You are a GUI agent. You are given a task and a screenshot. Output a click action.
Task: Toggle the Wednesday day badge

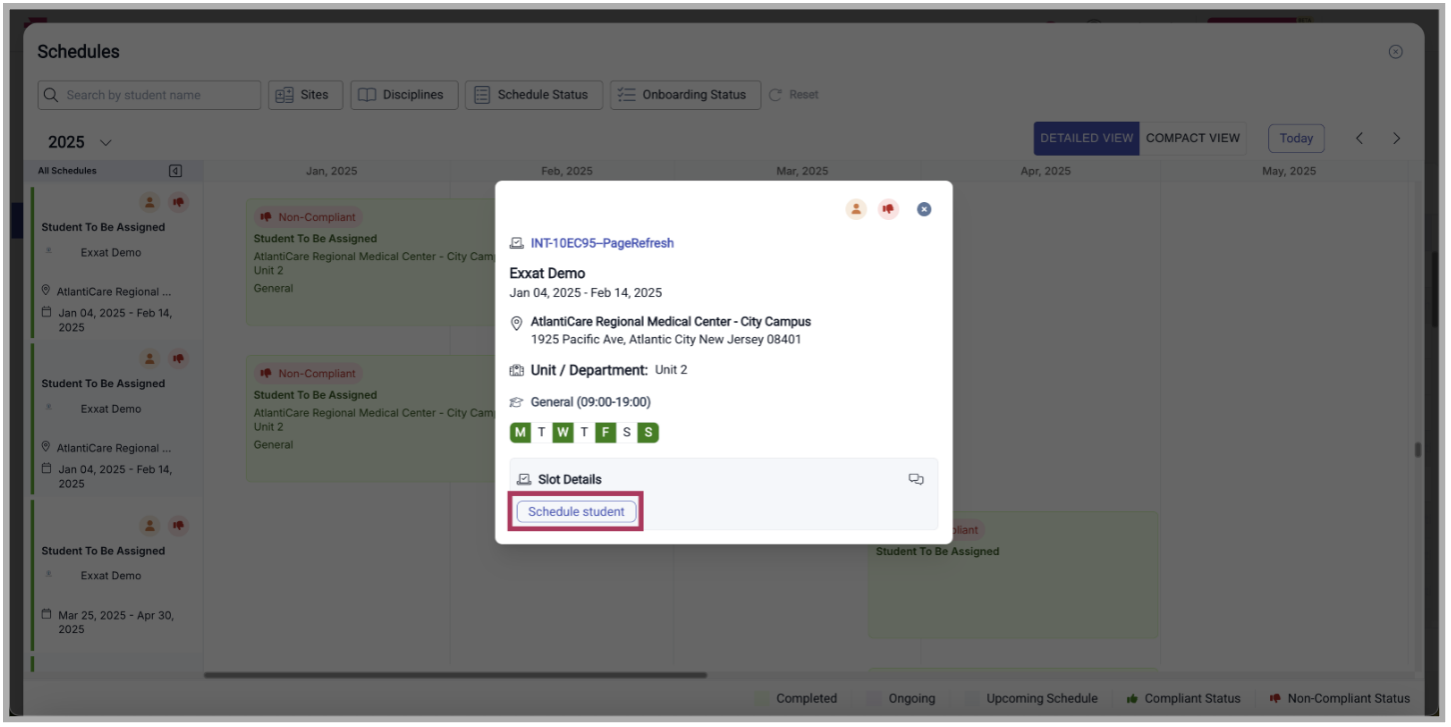(562, 432)
